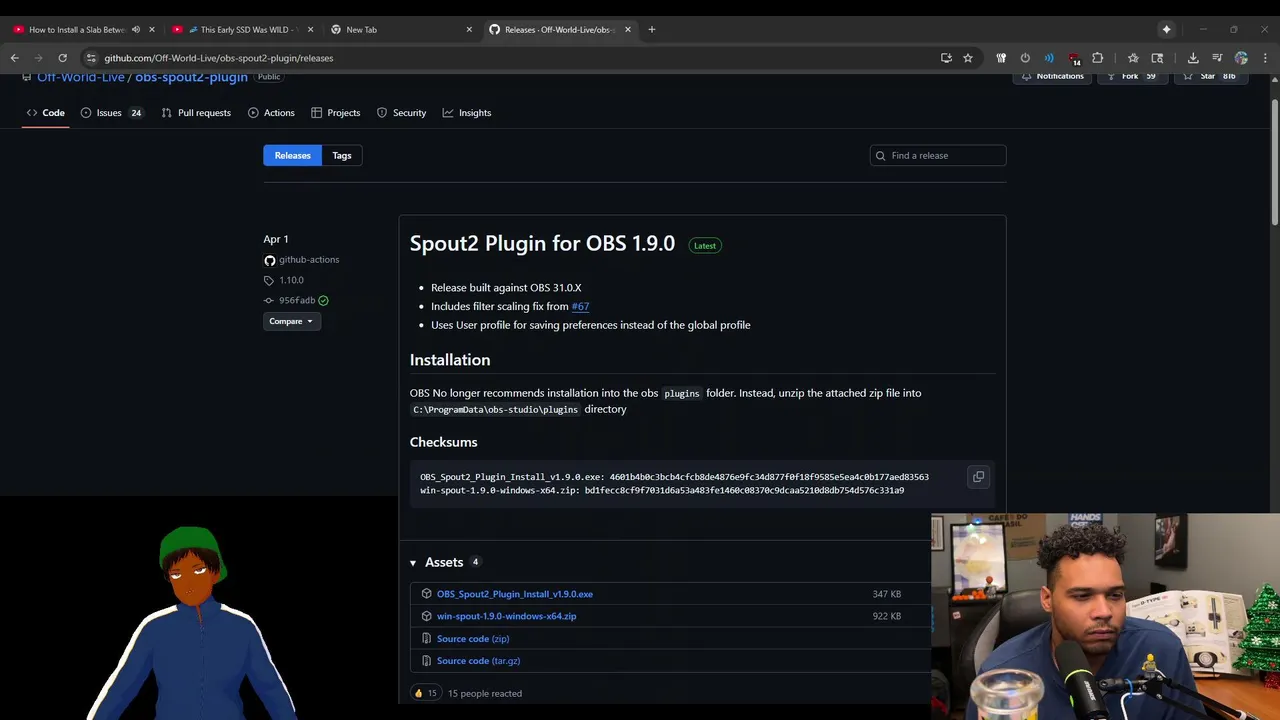This screenshot has height=720, width=1280.
Task: Click the blue sound-wave extension icon
Action: click(1049, 58)
